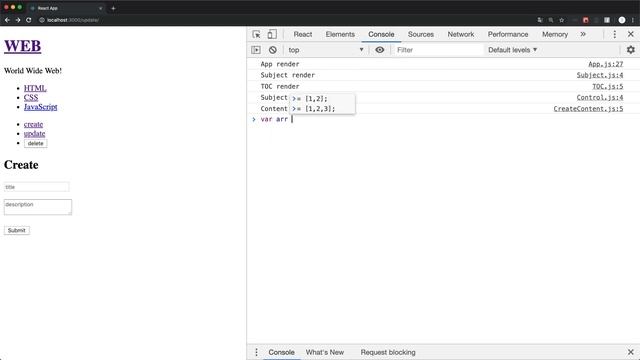Click the 'Subject render' log message
Screen dimensions: 640x360
pos(288,75)
